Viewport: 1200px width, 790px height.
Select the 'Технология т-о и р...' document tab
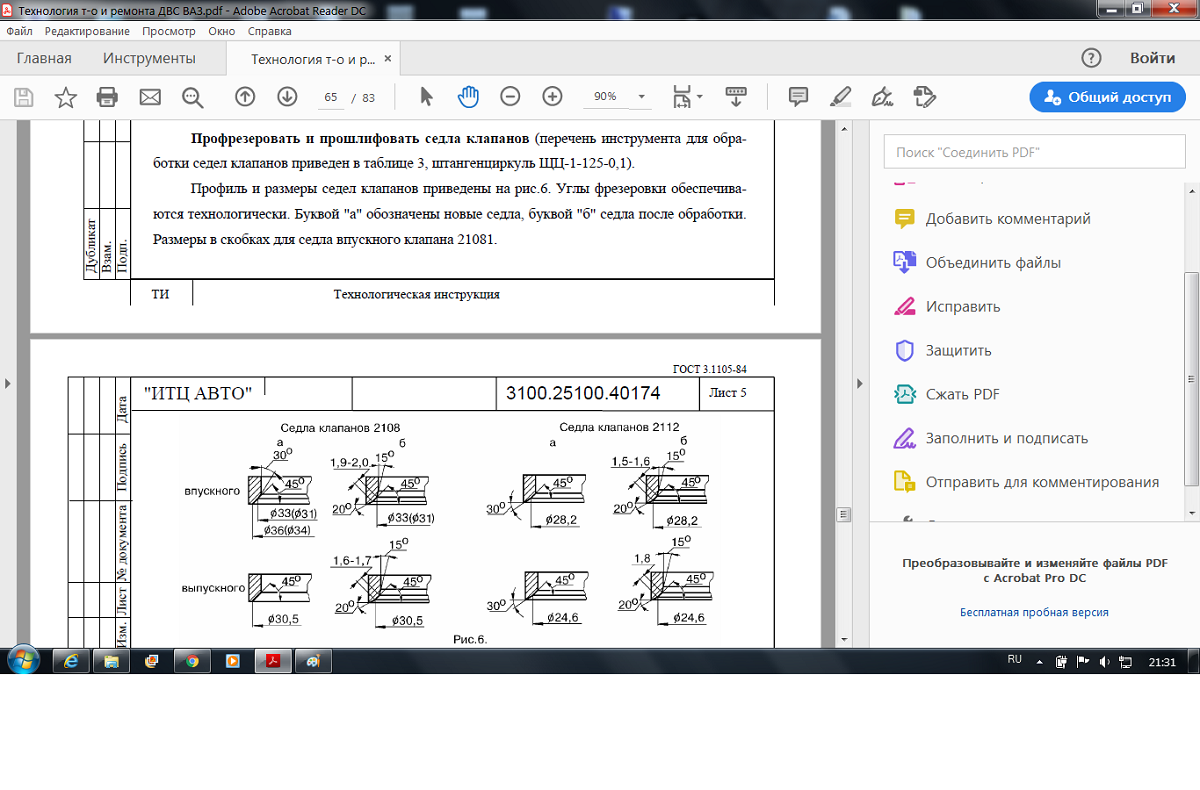coord(312,59)
